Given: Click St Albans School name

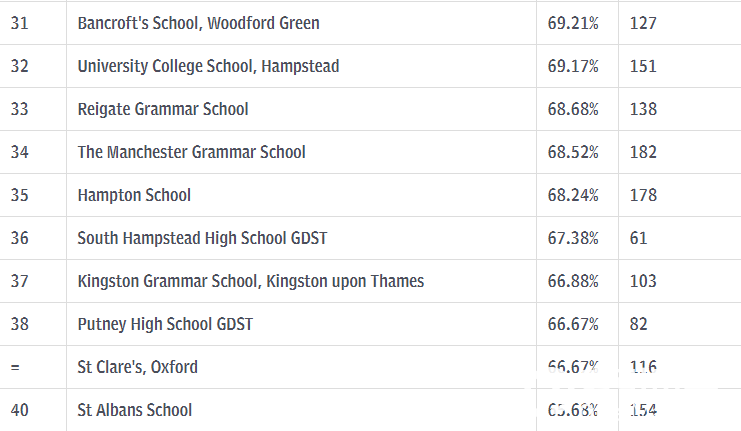Looking at the screenshot, I should click(x=135, y=410).
